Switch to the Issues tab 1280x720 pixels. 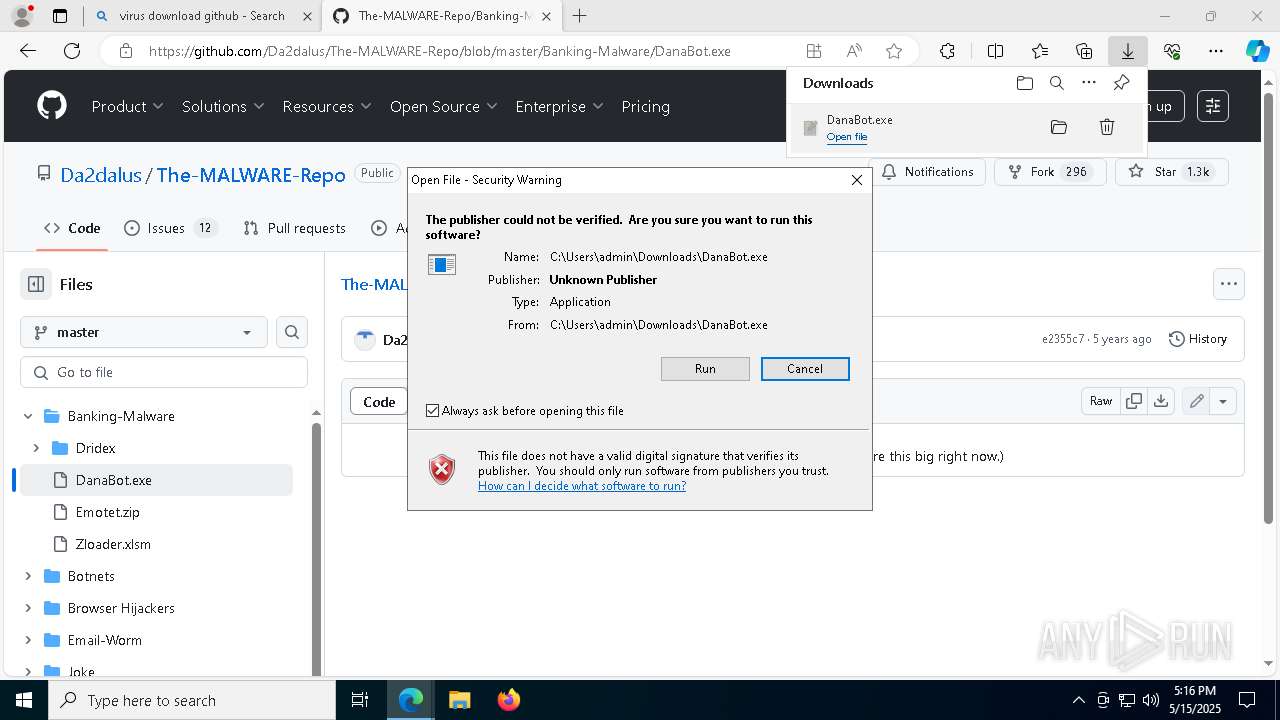[x=170, y=228]
